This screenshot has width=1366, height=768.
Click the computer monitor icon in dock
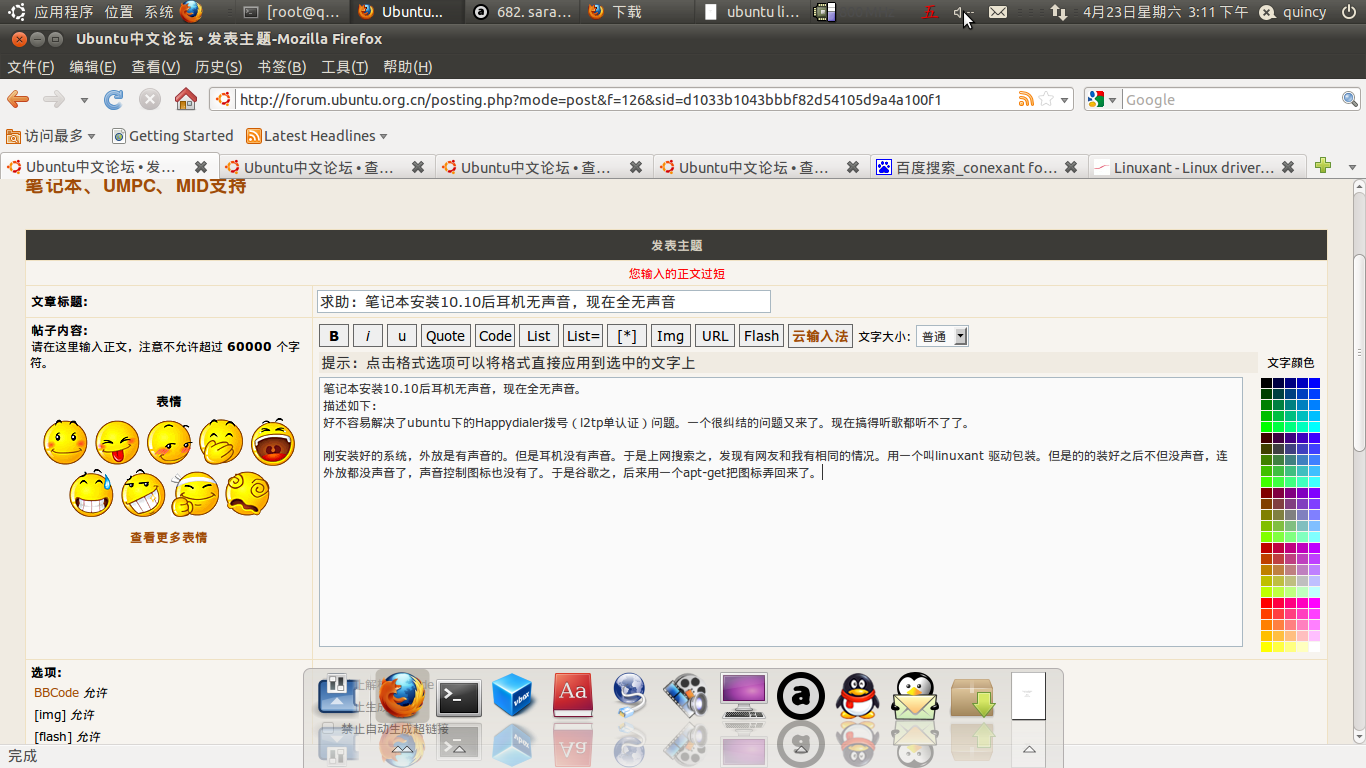pyautogui.click(x=744, y=695)
